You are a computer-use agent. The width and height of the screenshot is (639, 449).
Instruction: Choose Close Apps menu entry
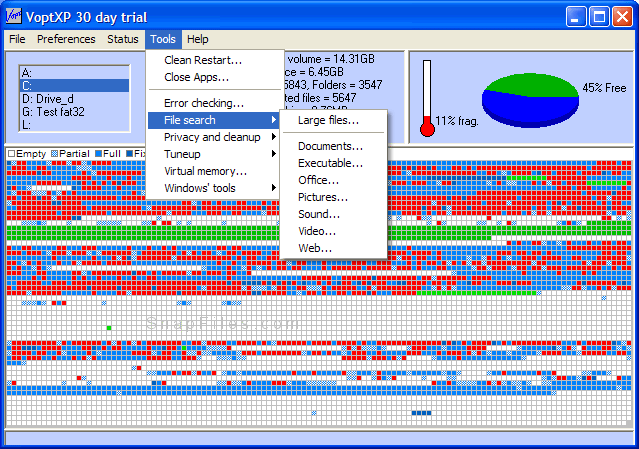point(213,77)
